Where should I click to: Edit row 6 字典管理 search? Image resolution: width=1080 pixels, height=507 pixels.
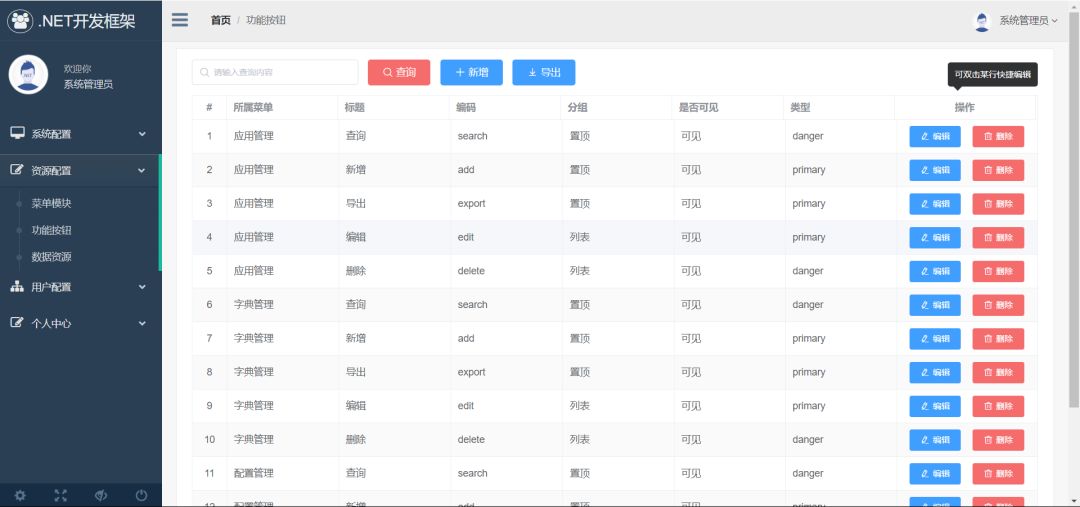coord(935,305)
